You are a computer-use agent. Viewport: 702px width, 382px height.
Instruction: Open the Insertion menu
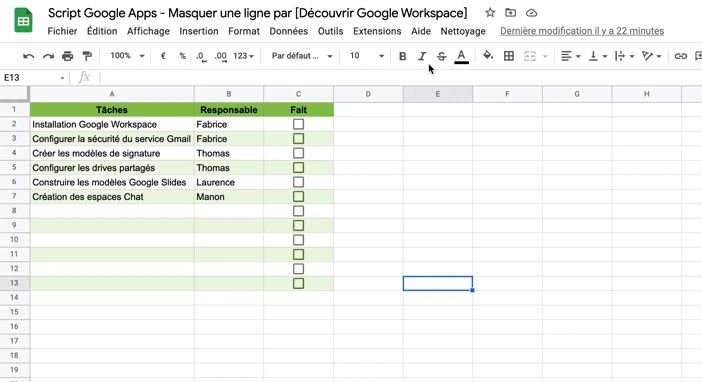(199, 31)
